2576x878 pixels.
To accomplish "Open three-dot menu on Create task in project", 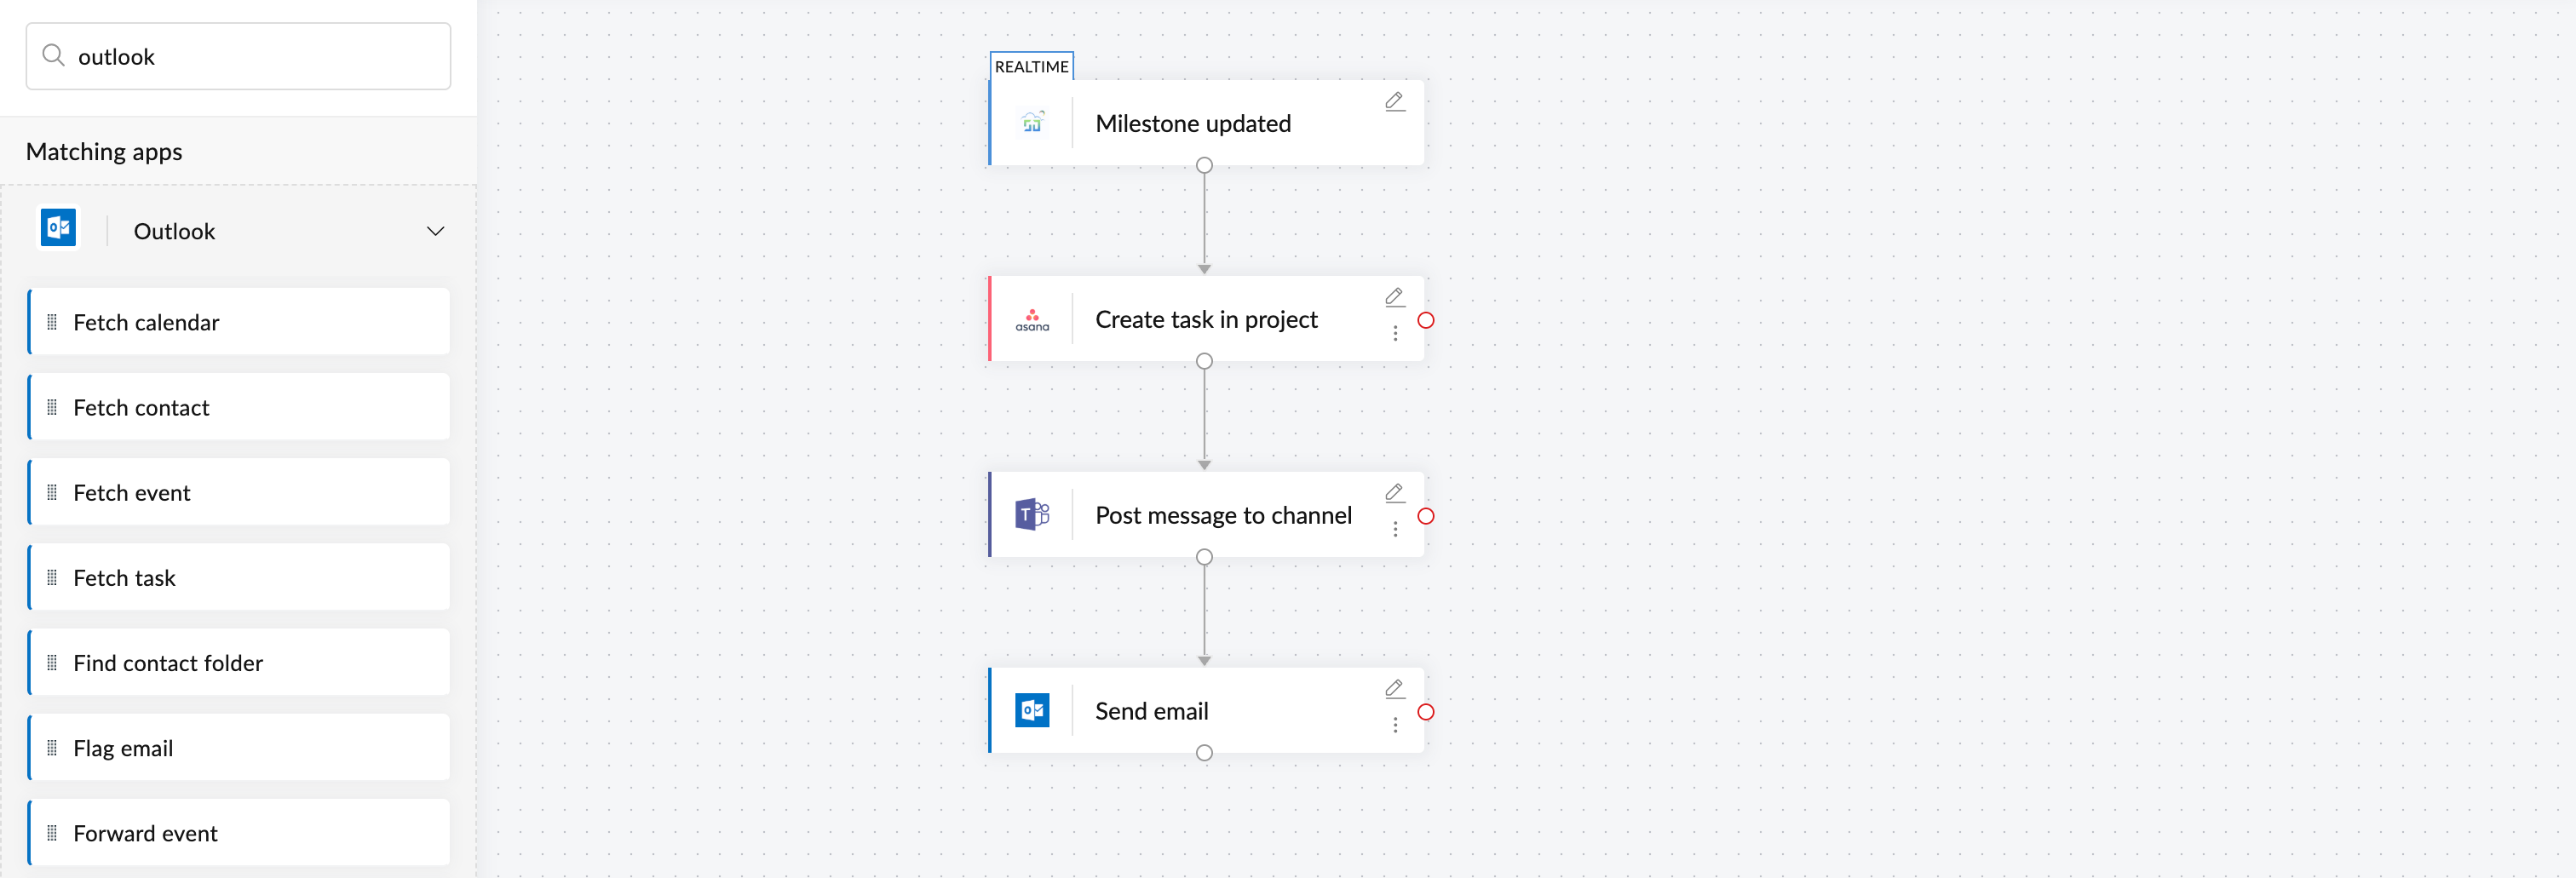I will tap(1395, 333).
